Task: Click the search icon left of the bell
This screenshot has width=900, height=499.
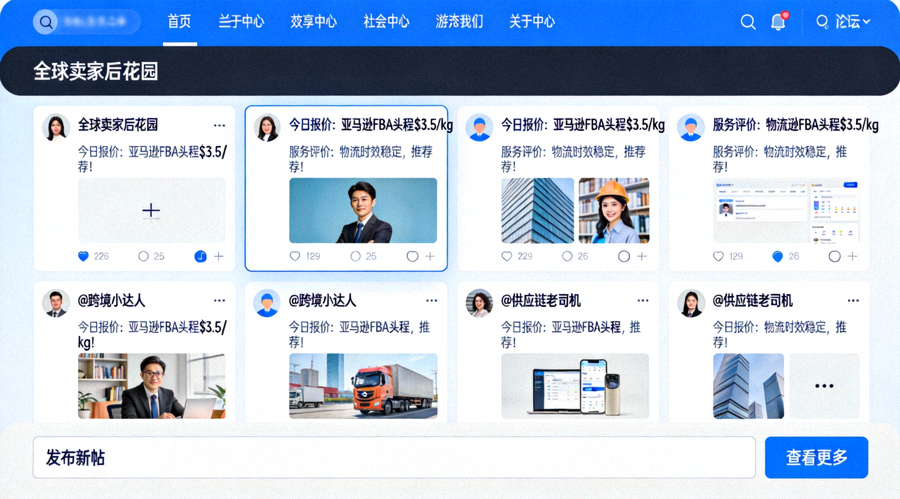Action: click(748, 22)
